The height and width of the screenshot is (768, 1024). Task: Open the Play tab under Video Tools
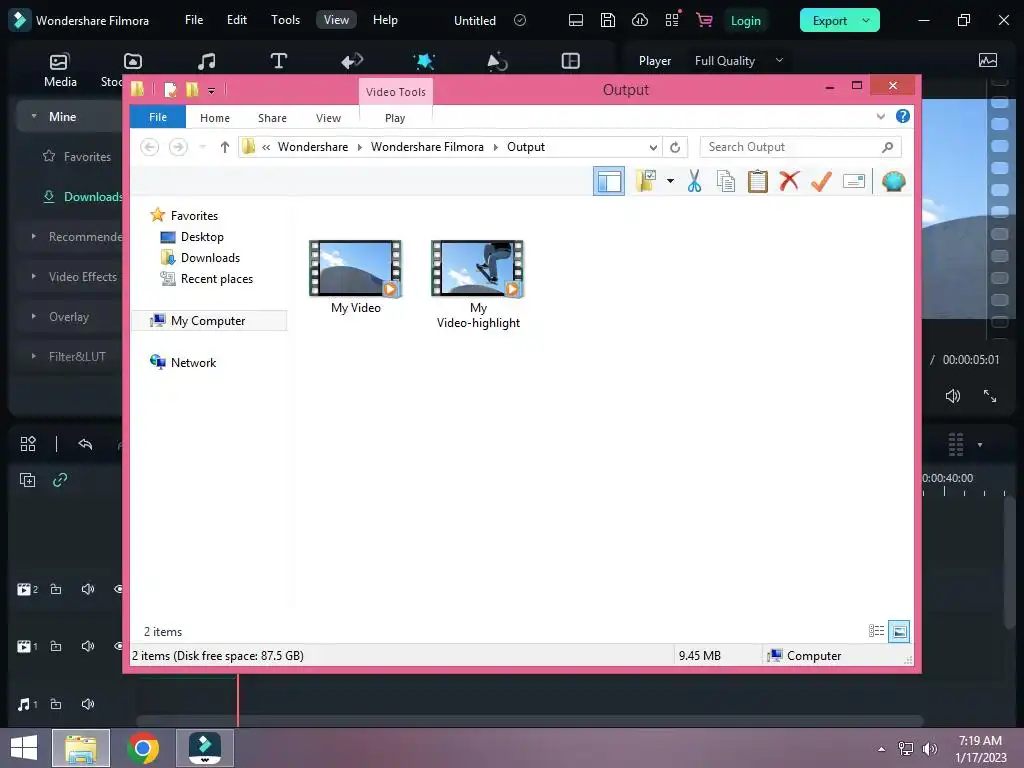click(x=395, y=118)
